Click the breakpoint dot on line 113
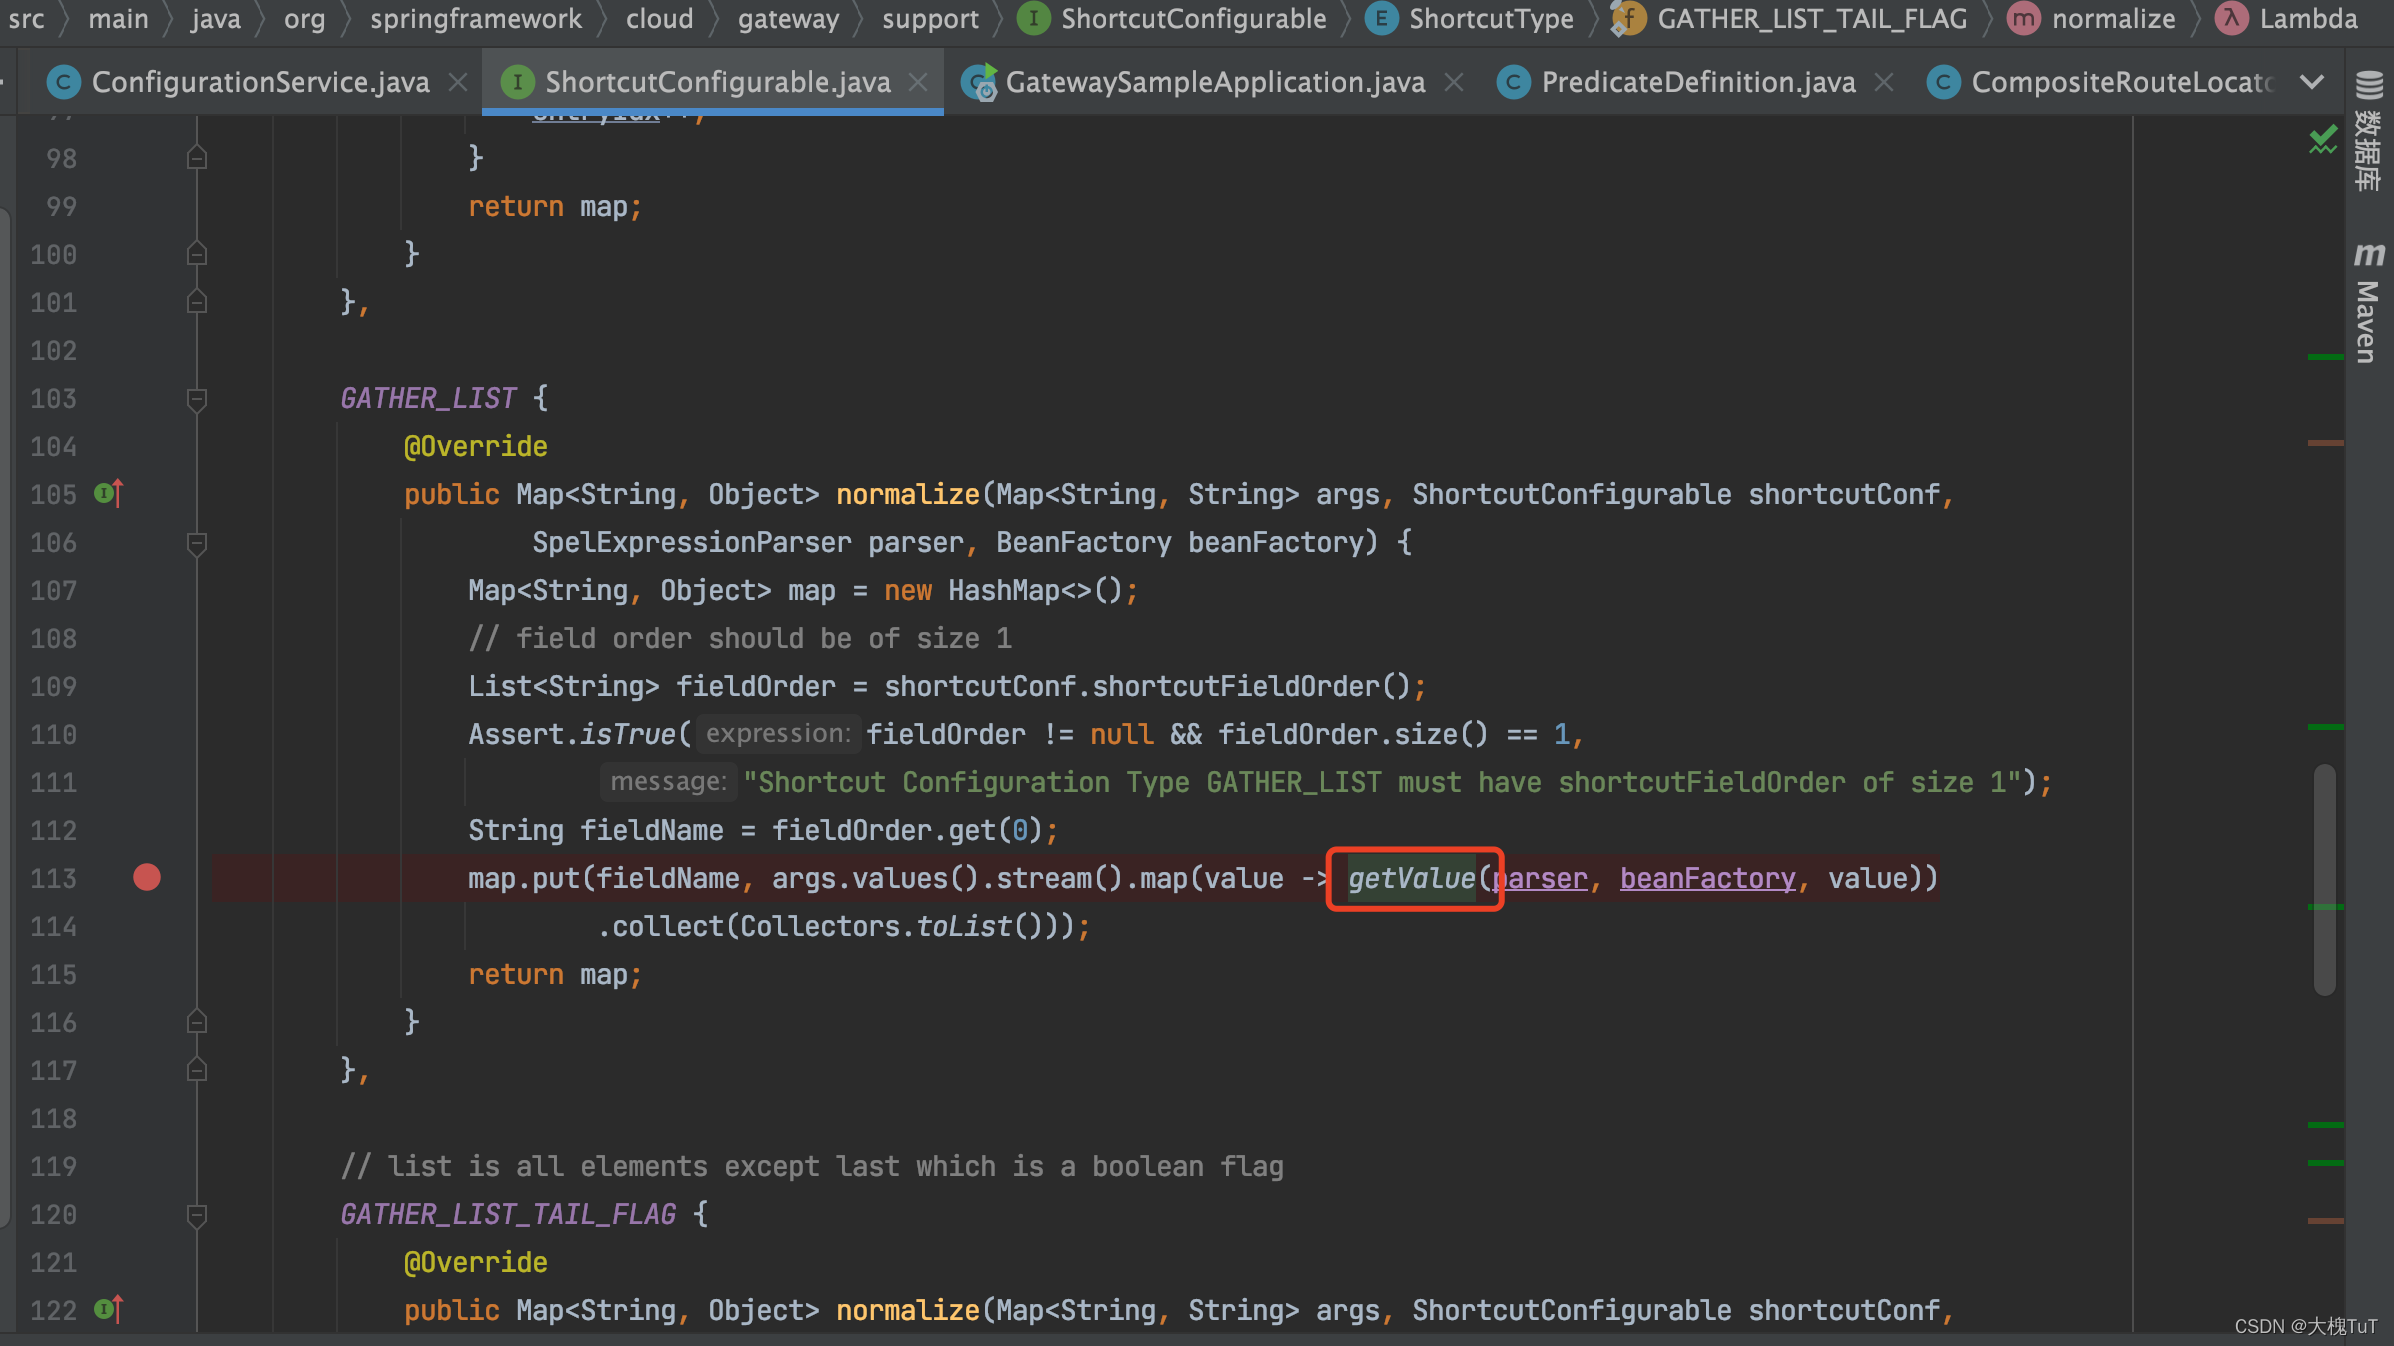This screenshot has width=2394, height=1346. (x=147, y=877)
